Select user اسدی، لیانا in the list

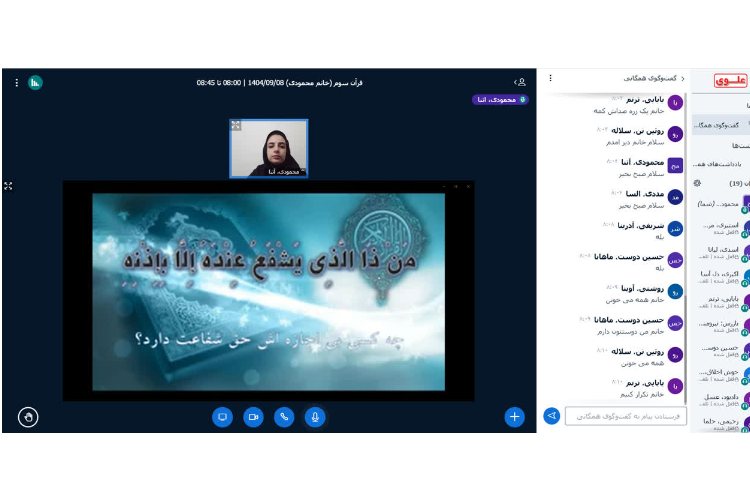pyautogui.click(x=722, y=252)
